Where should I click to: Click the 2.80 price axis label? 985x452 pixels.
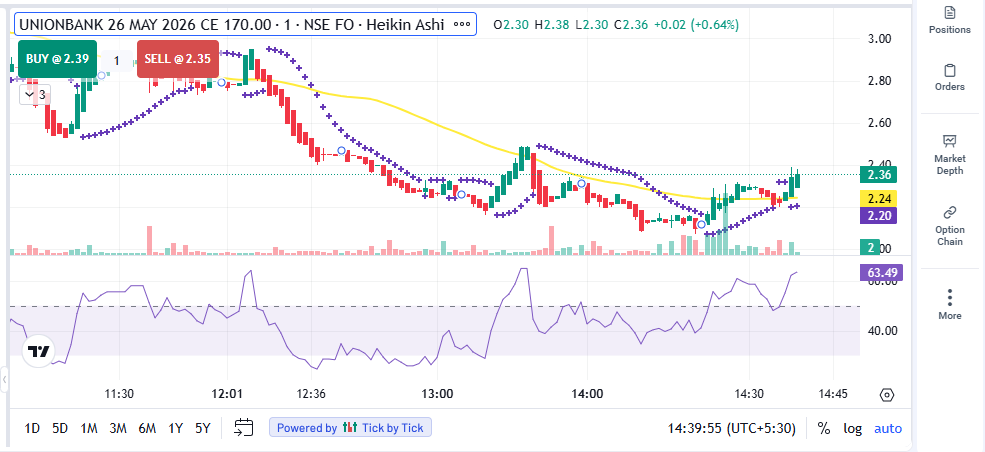[x=878, y=81]
